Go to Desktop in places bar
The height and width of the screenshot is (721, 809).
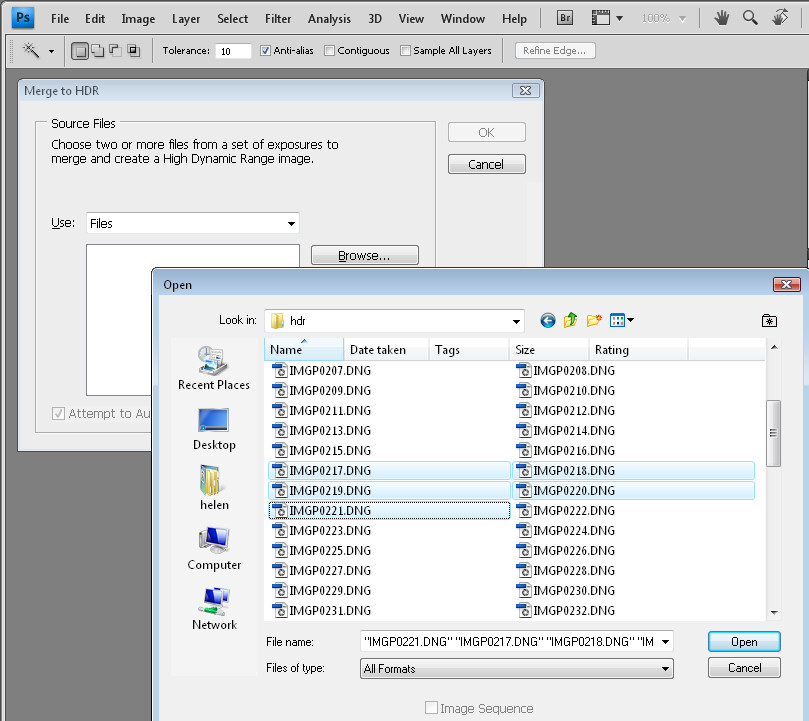(x=214, y=429)
